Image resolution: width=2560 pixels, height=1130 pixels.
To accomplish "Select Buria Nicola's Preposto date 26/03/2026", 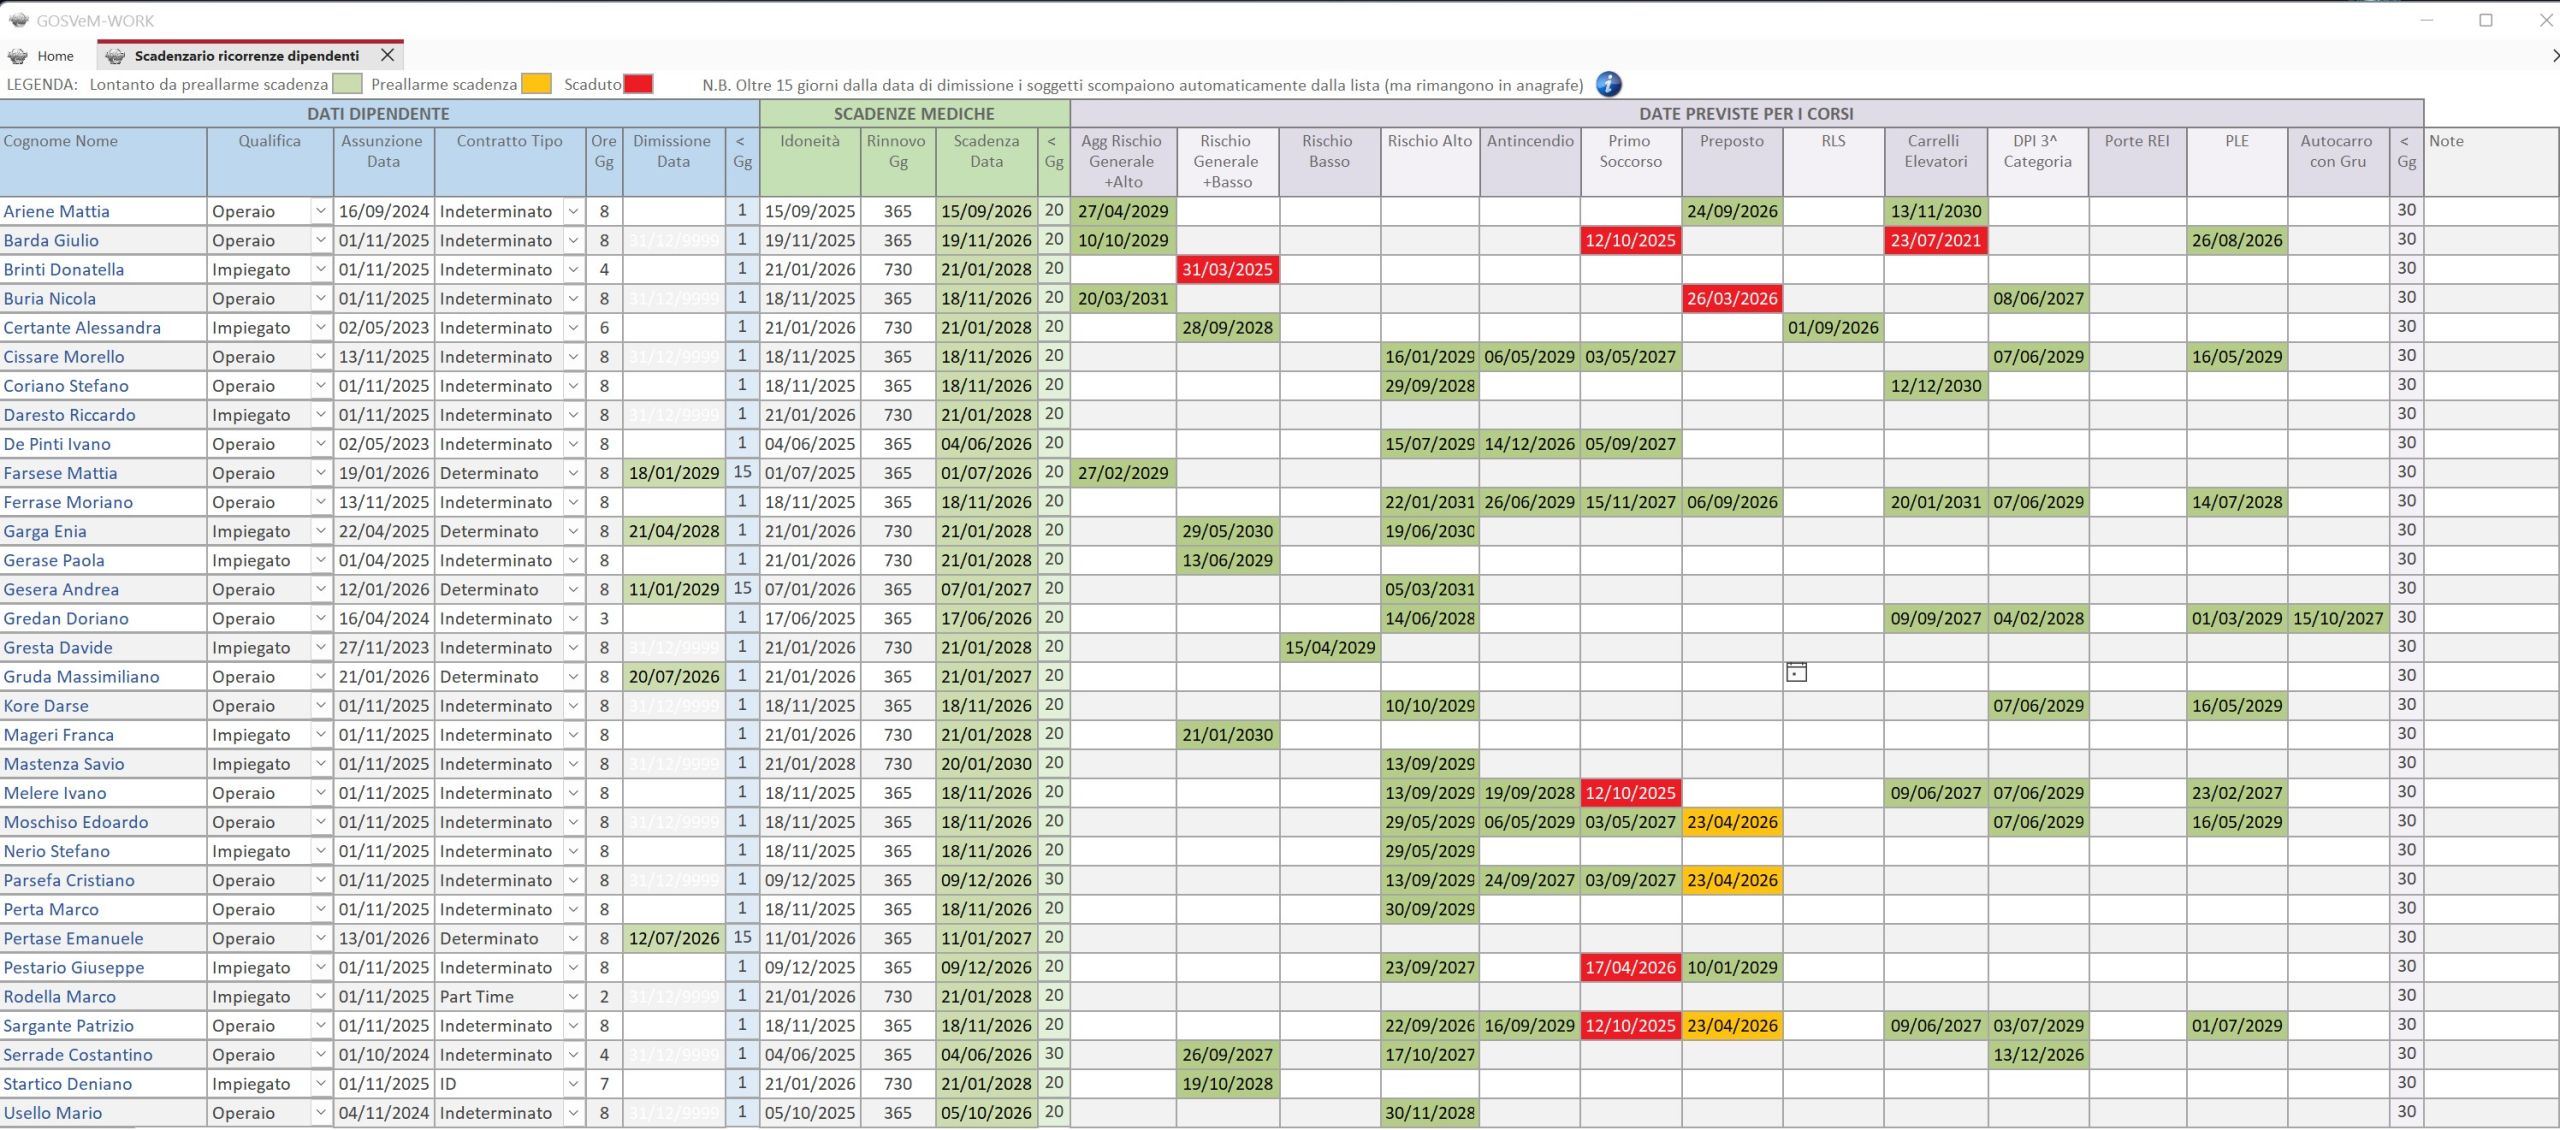I will [1732, 298].
